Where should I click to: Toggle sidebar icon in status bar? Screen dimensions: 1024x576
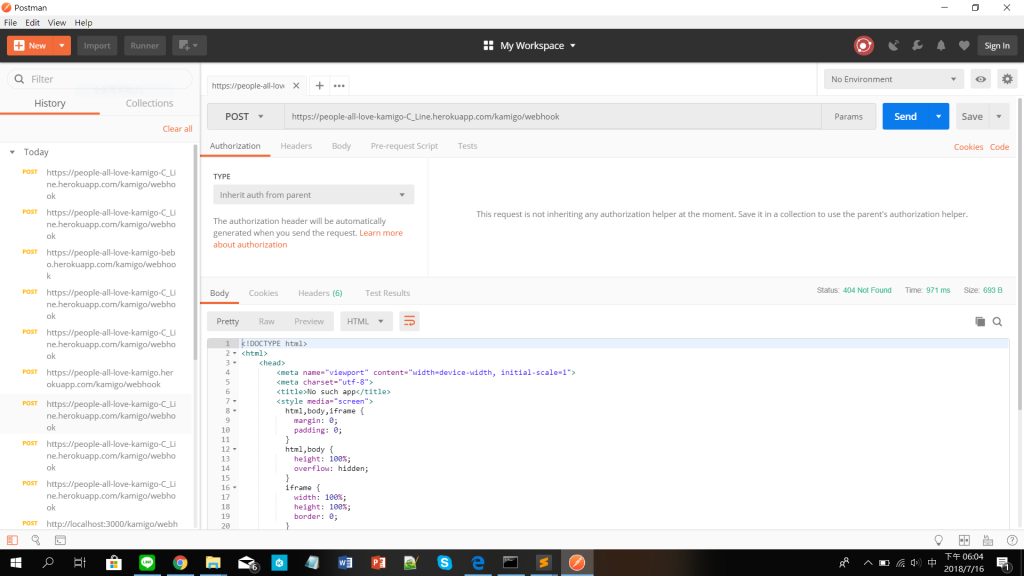[x=12, y=540]
